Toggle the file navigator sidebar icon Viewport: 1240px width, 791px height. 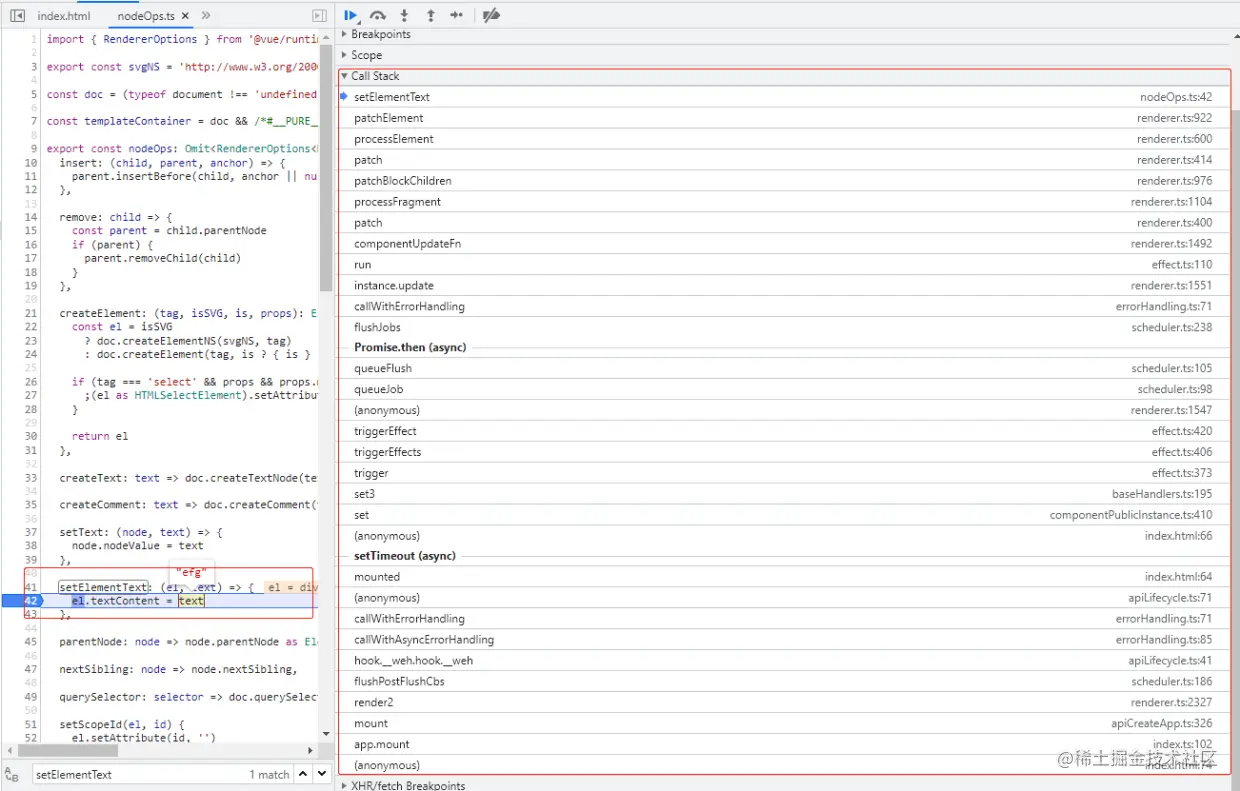18,16
